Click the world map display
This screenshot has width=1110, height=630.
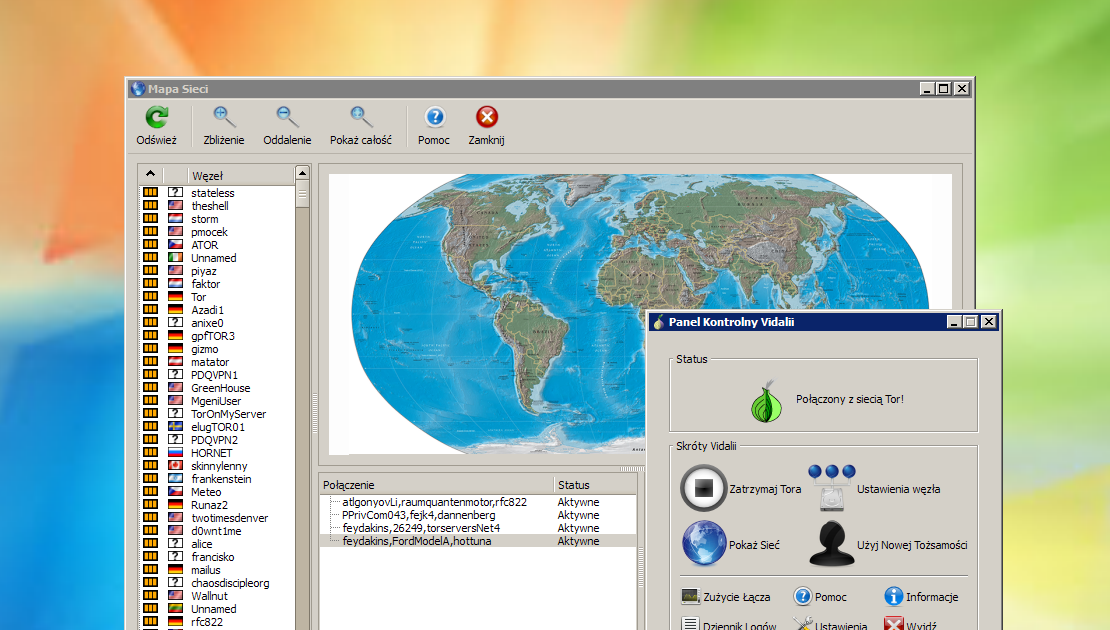pos(640,314)
